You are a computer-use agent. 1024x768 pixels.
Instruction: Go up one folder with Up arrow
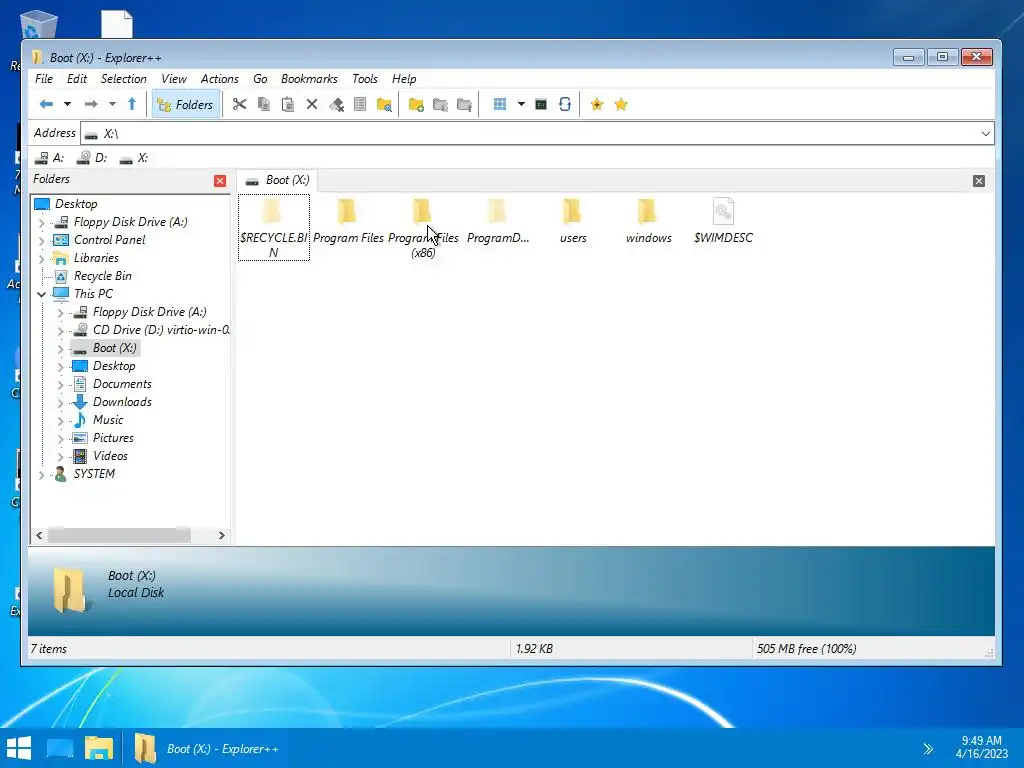pyautogui.click(x=132, y=104)
